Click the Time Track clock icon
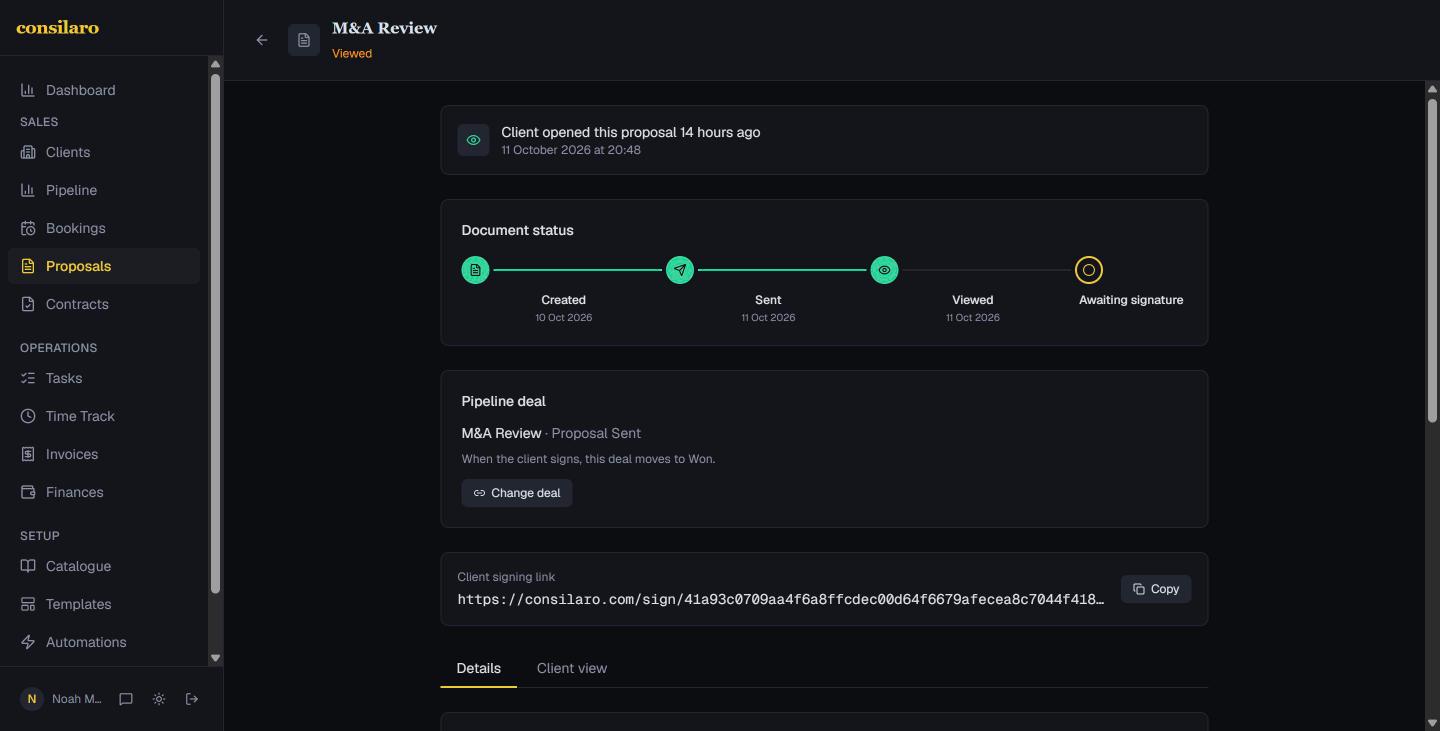This screenshot has height=731, width=1440. (28, 416)
